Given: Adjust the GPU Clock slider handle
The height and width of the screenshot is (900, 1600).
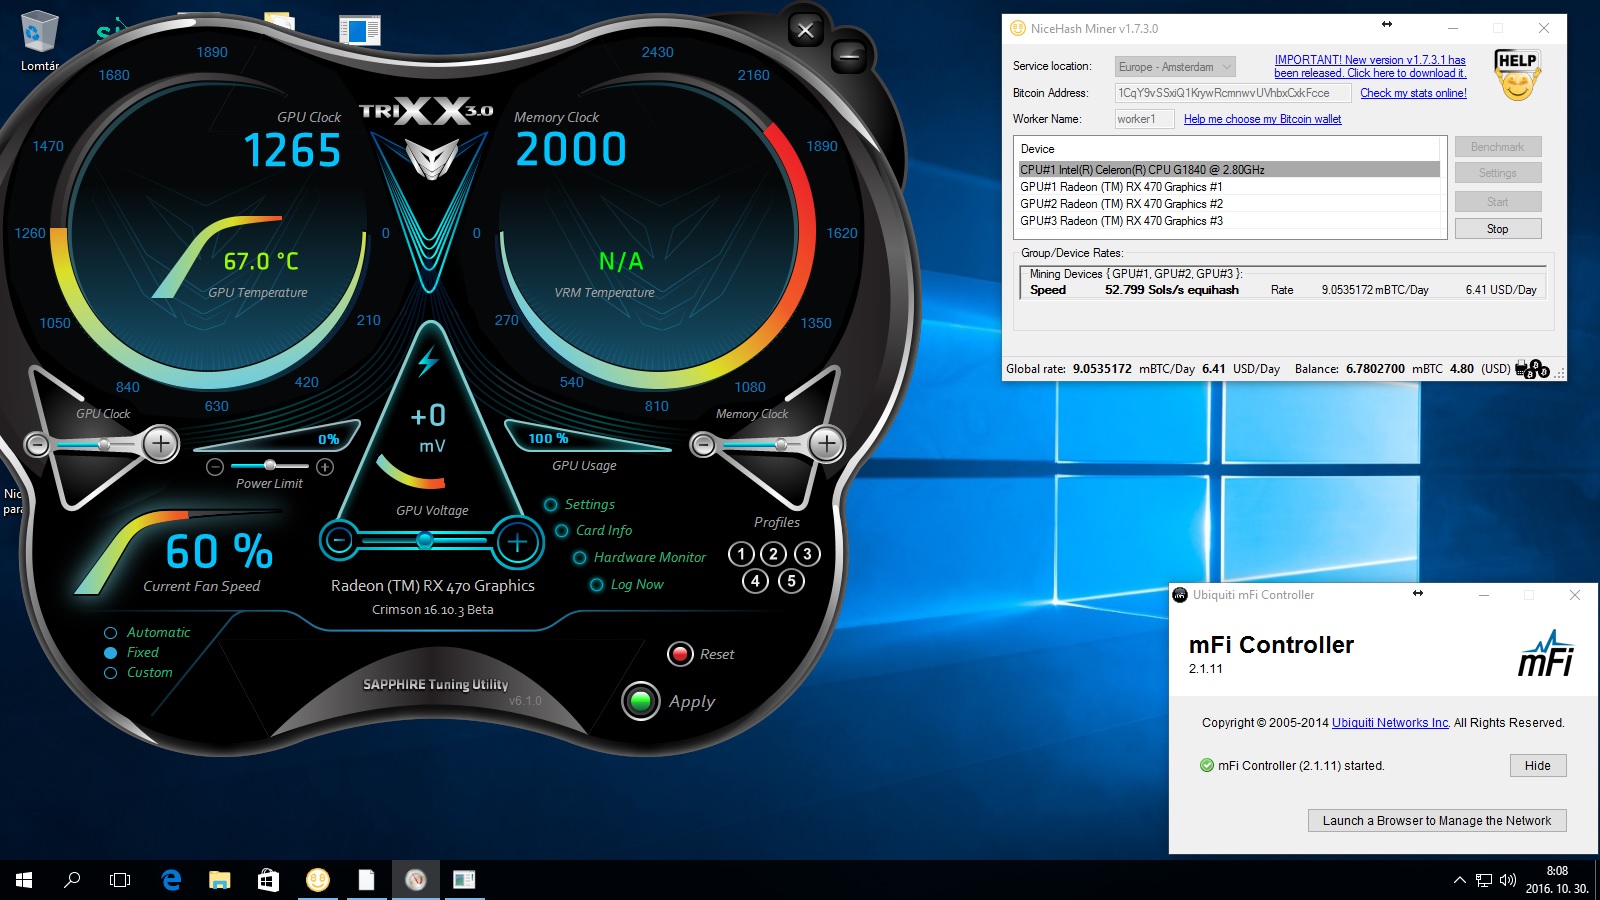Looking at the screenshot, I should pos(104,444).
